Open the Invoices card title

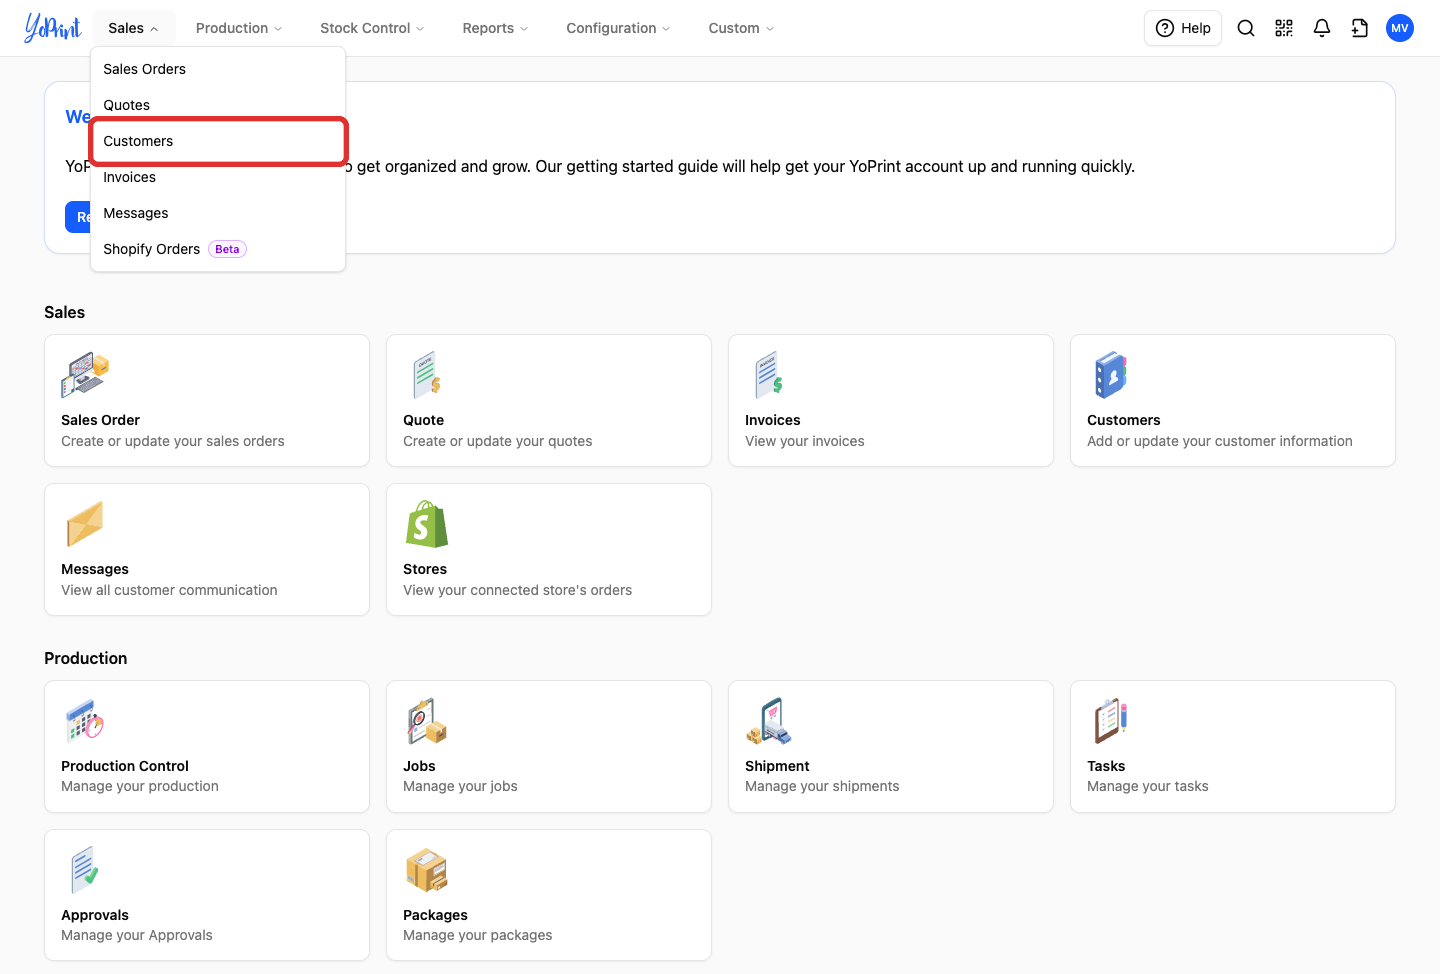(x=772, y=420)
